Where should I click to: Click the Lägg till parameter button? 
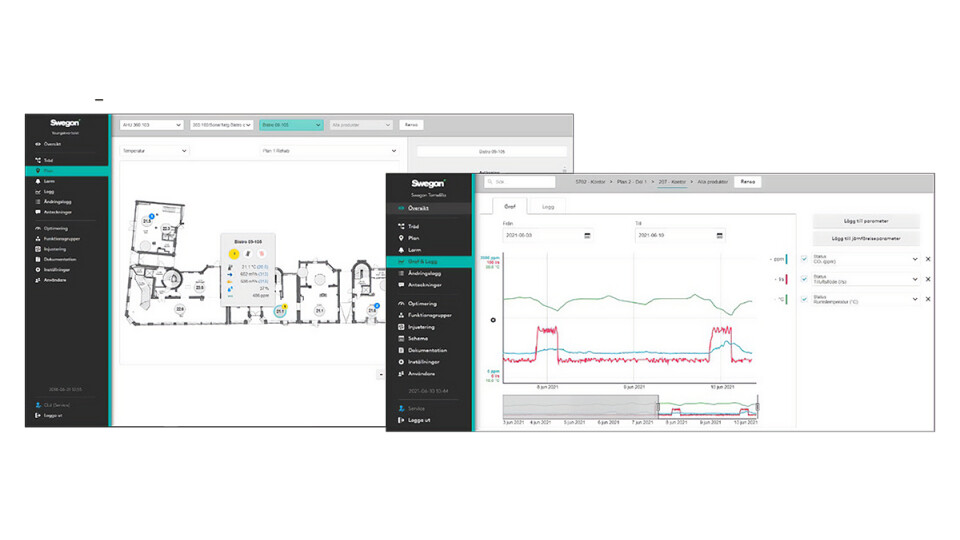coord(866,220)
